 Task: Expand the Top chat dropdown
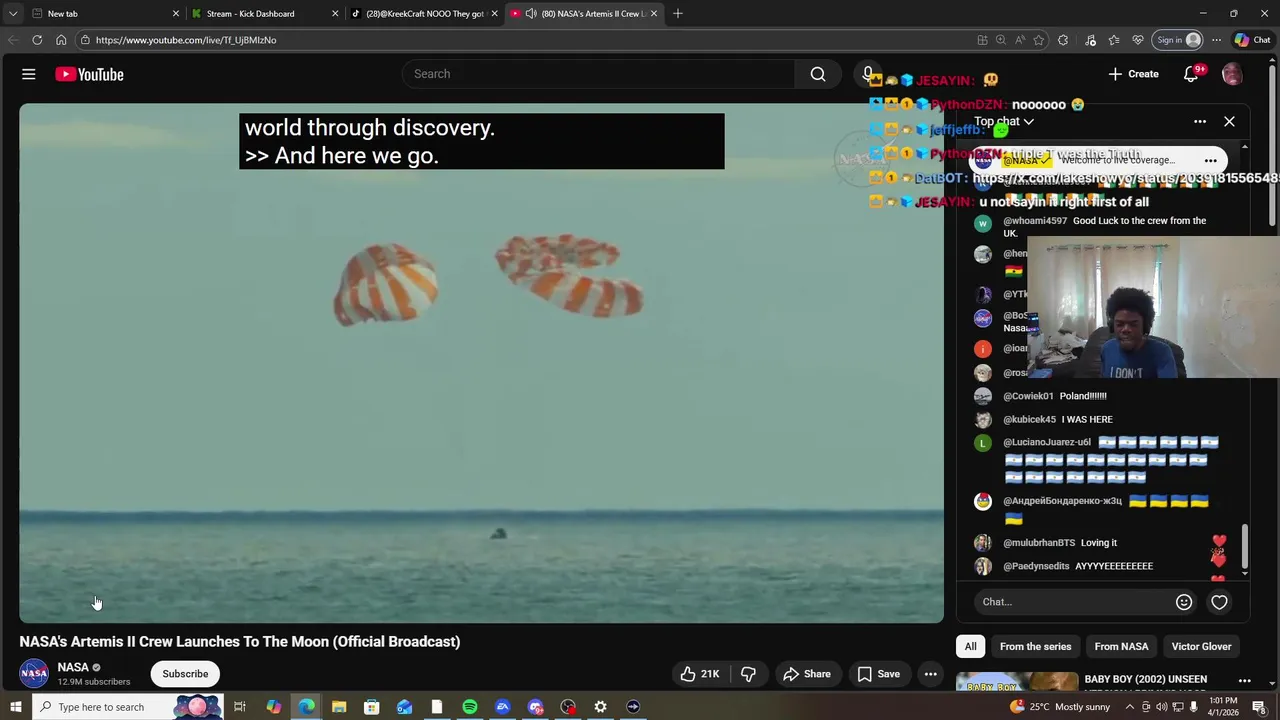tap(1004, 122)
